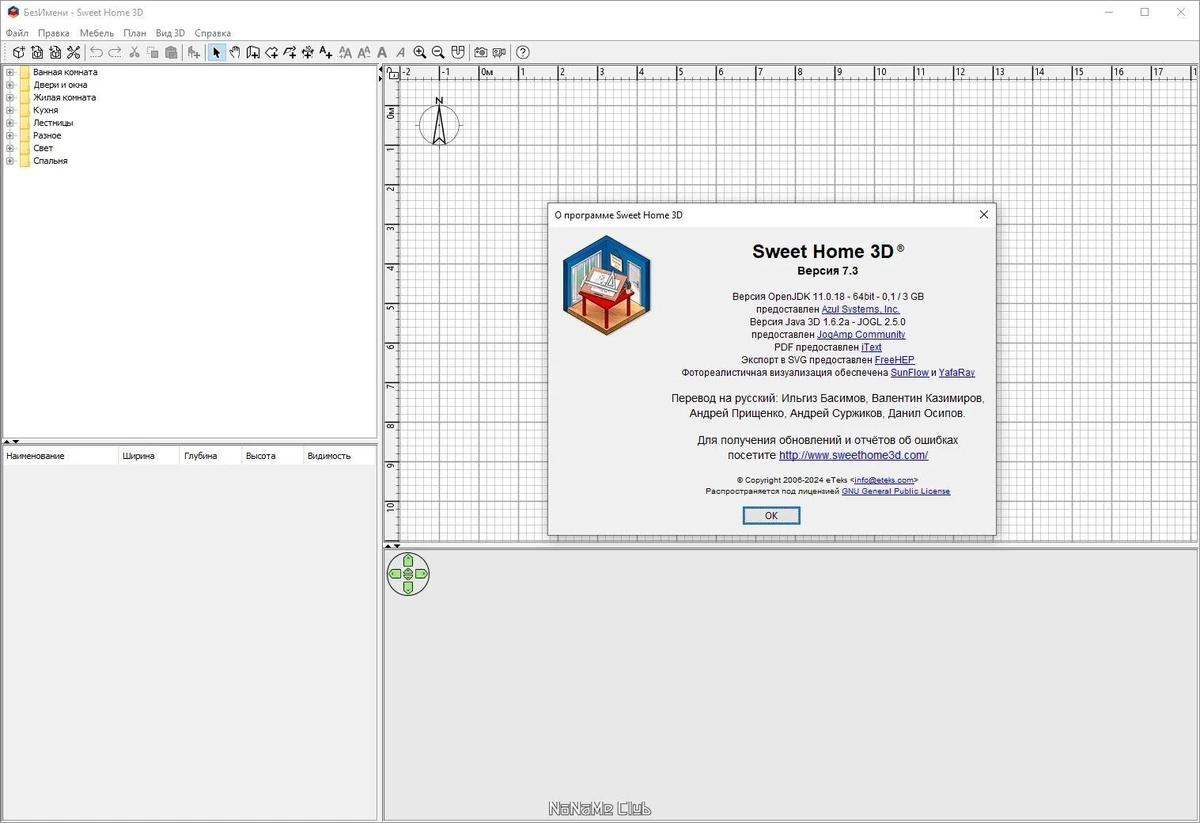The height and width of the screenshot is (823, 1200).
Task: Select the Create dimensions tool
Action: [308, 52]
